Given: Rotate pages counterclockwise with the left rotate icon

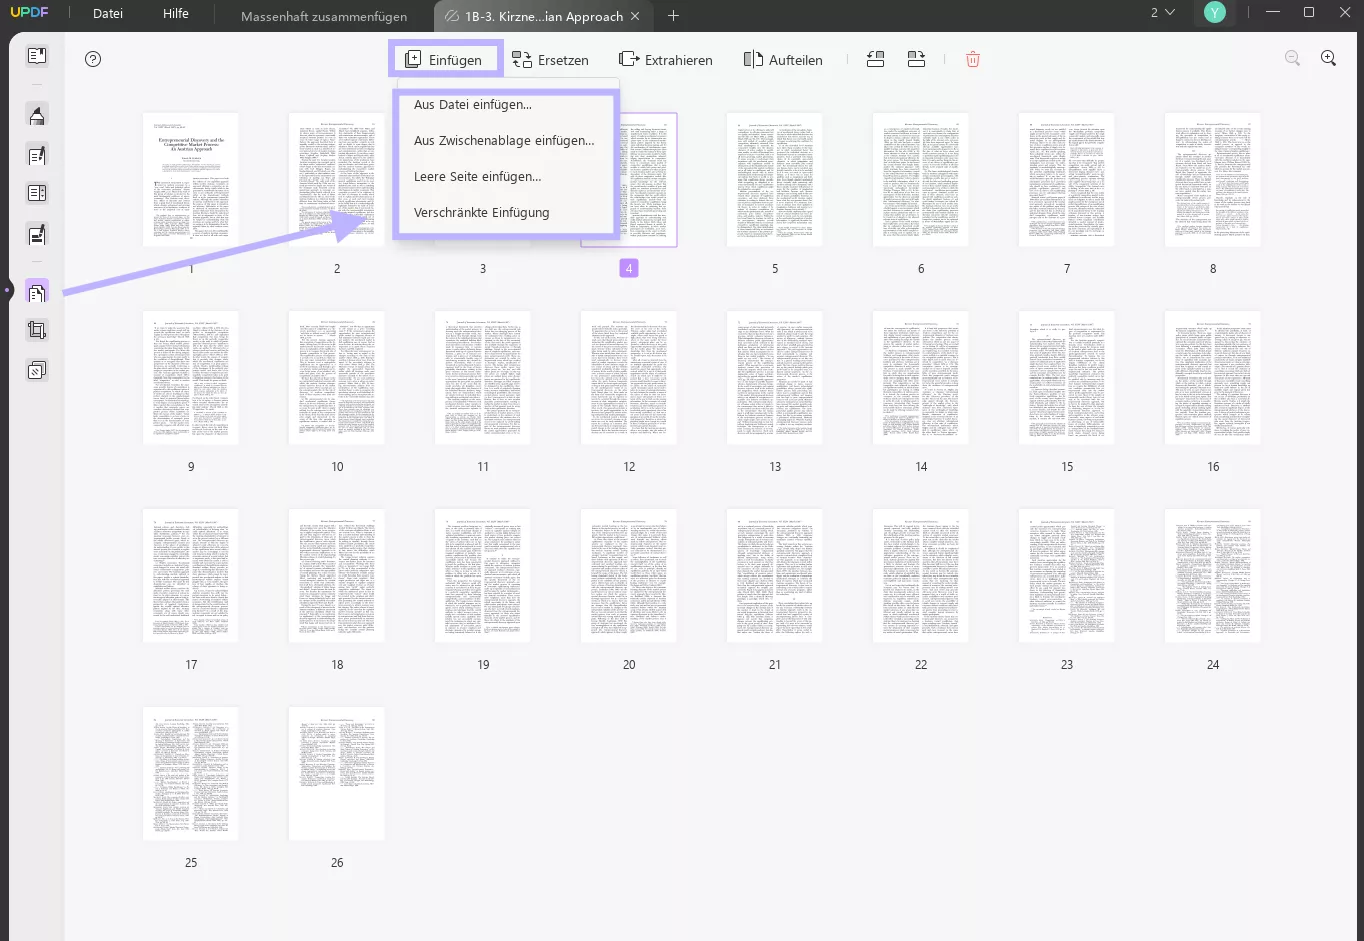Looking at the screenshot, I should 876,59.
